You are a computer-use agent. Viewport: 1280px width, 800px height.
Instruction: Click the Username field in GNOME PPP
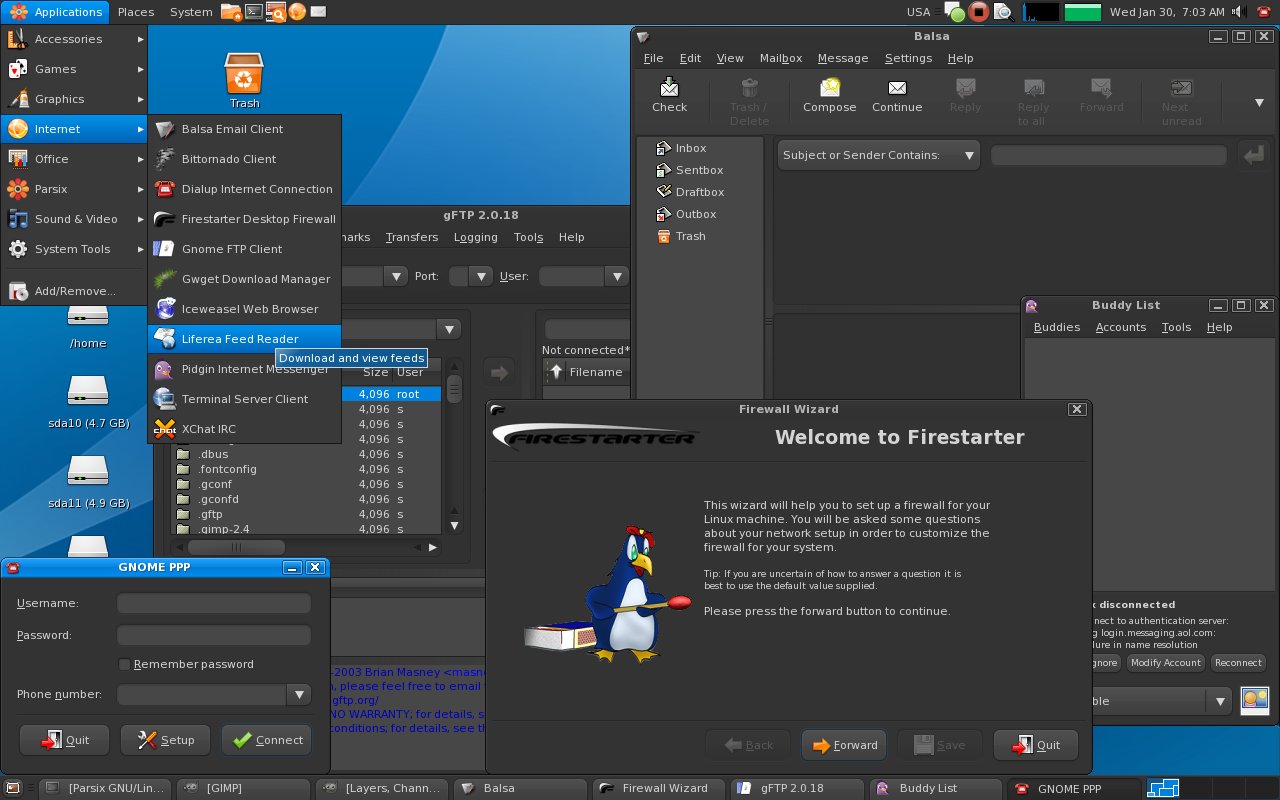(x=214, y=603)
